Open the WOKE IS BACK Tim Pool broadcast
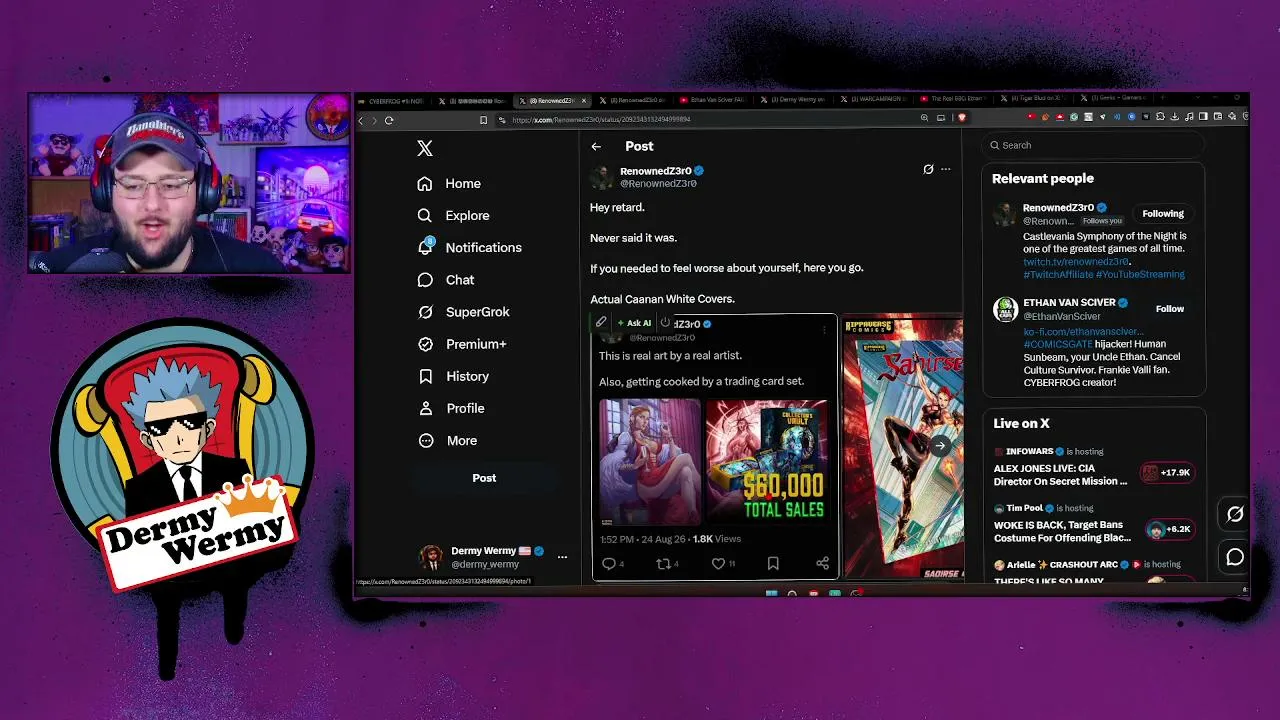Viewport: 1280px width, 720px height. (x=1062, y=532)
